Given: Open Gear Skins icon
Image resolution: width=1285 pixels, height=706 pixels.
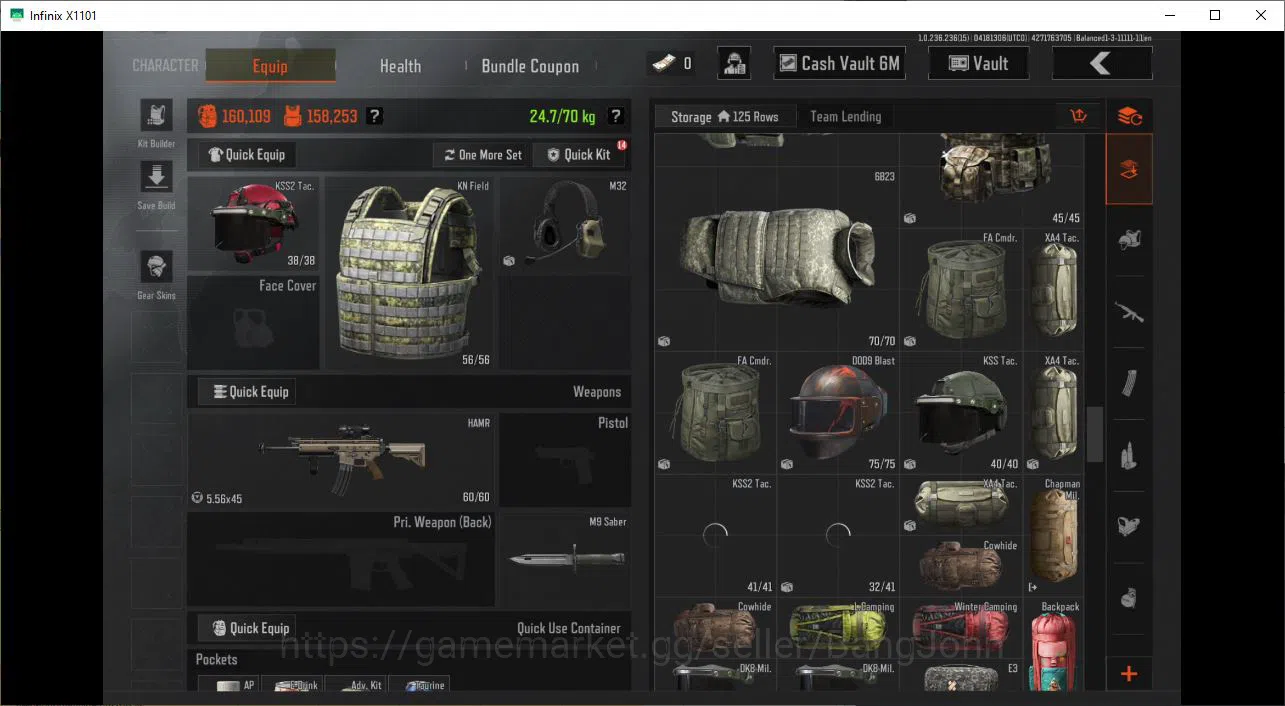Looking at the screenshot, I should [156, 267].
